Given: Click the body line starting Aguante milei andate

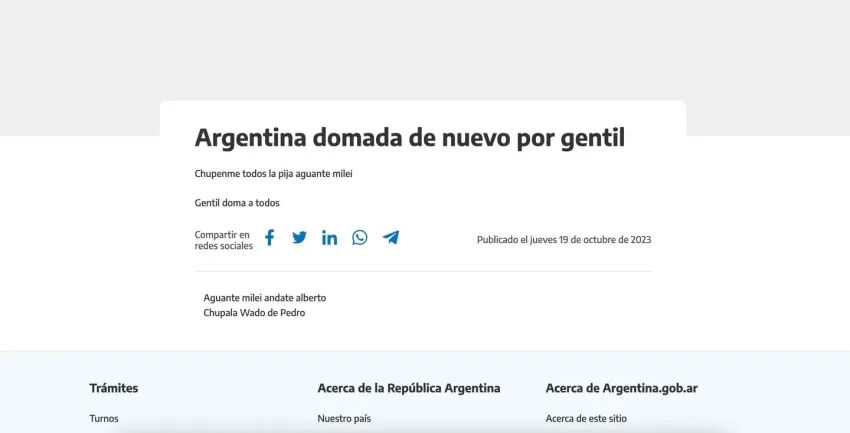Looking at the screenshot, I should tap(264, 298).
